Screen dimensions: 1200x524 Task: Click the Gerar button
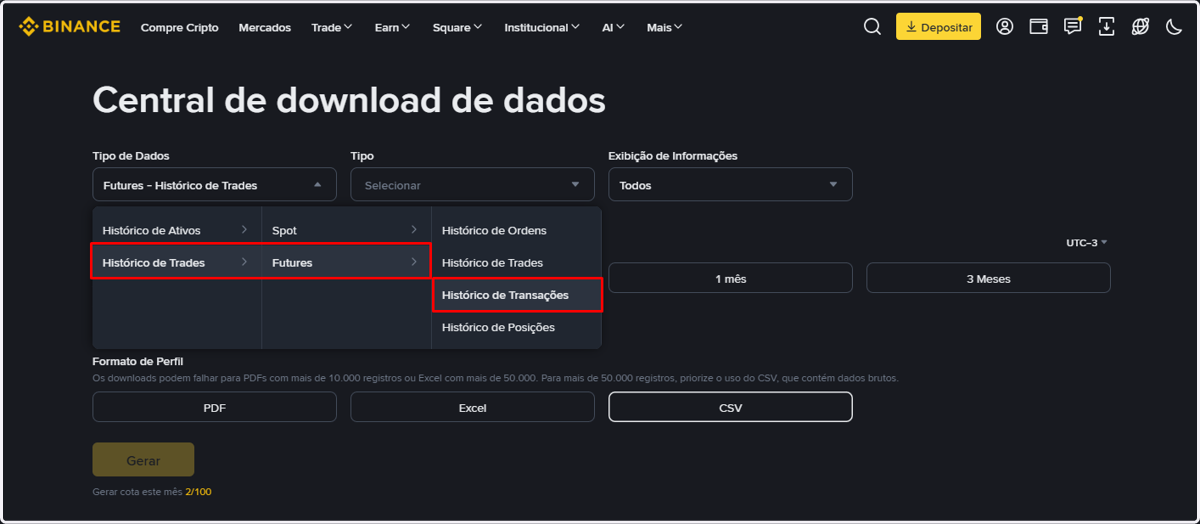coord(143,460)
